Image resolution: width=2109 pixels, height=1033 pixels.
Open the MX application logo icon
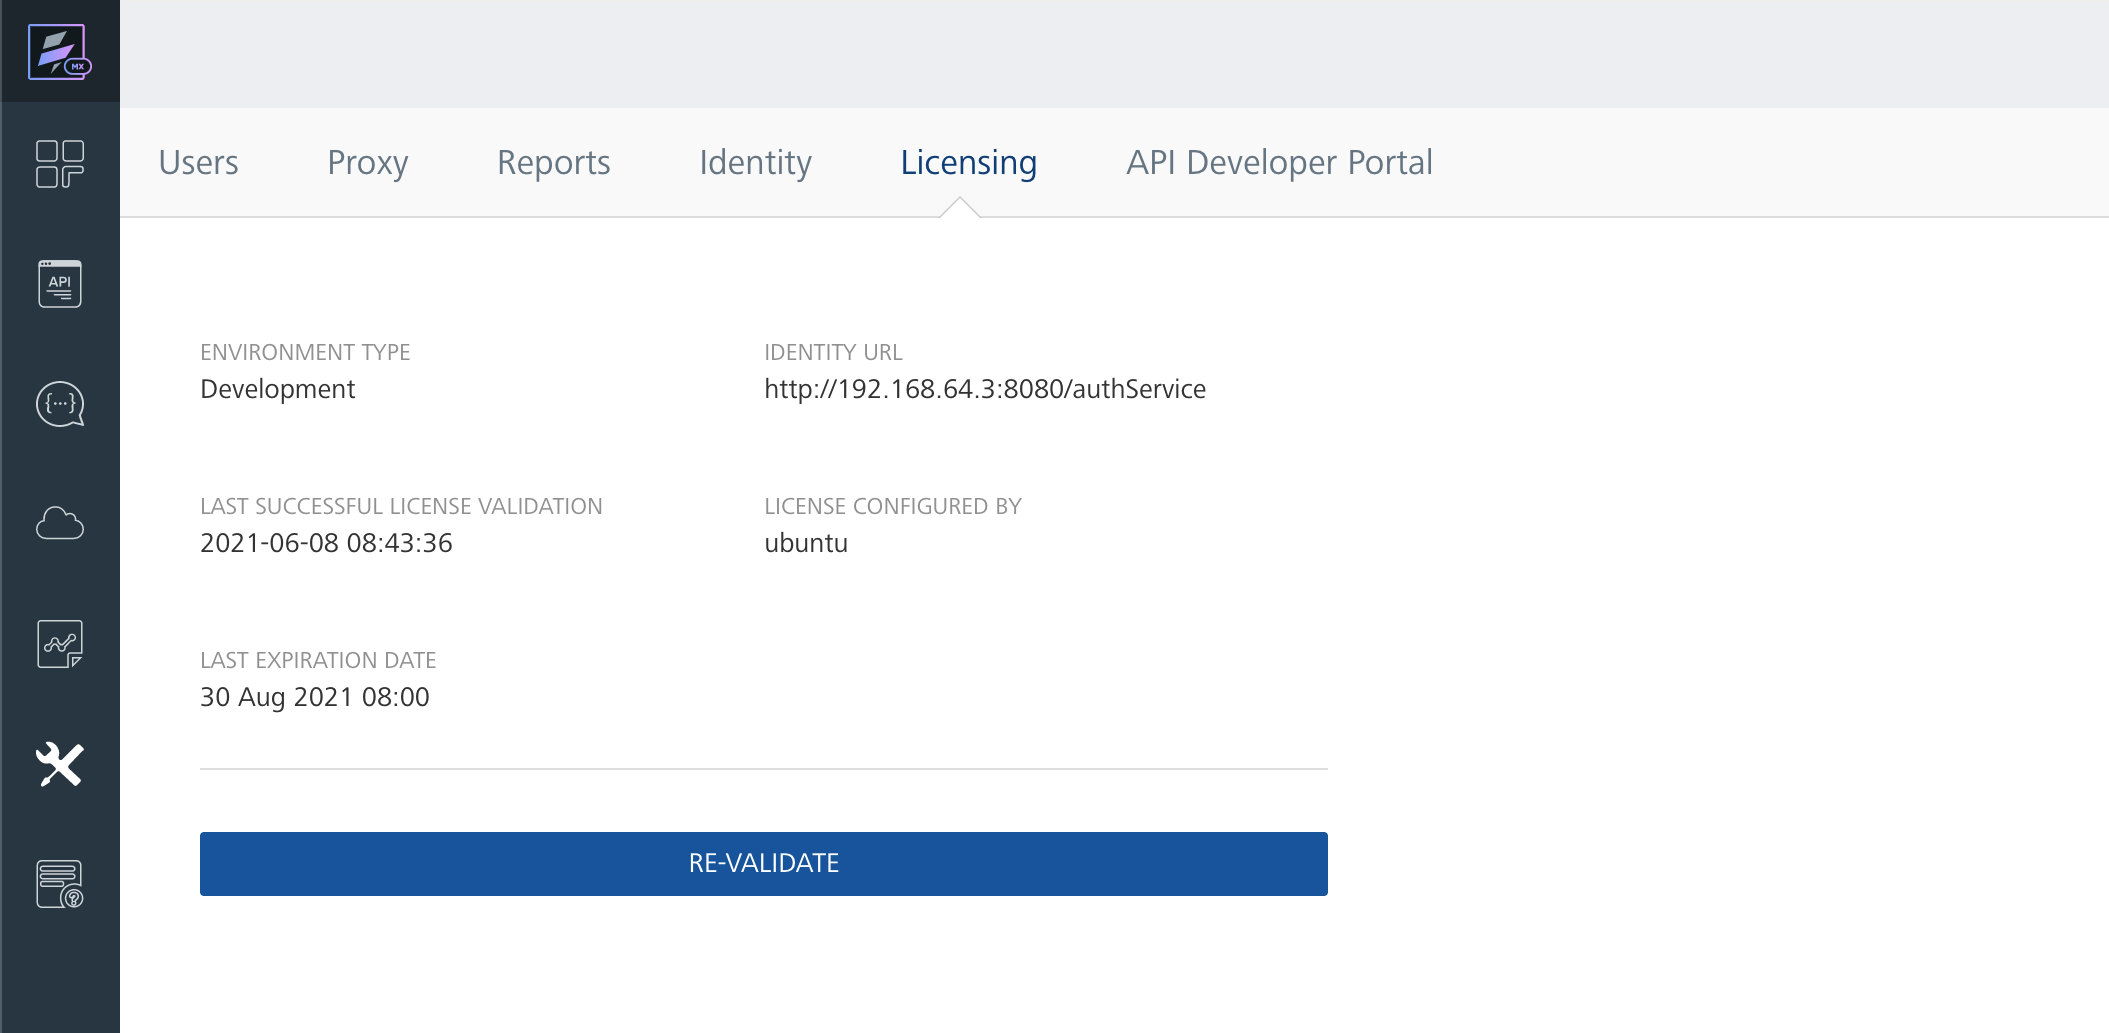[59, 51]
